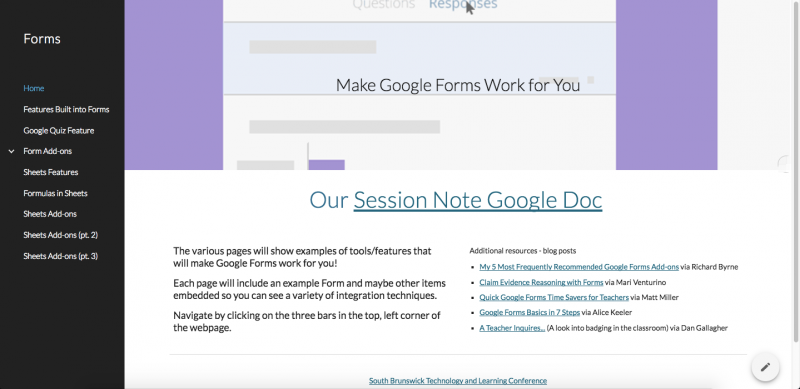Open the Google Quiz Feature page
The height and width of the screenshot is (389, 800).
coord(59,131)
